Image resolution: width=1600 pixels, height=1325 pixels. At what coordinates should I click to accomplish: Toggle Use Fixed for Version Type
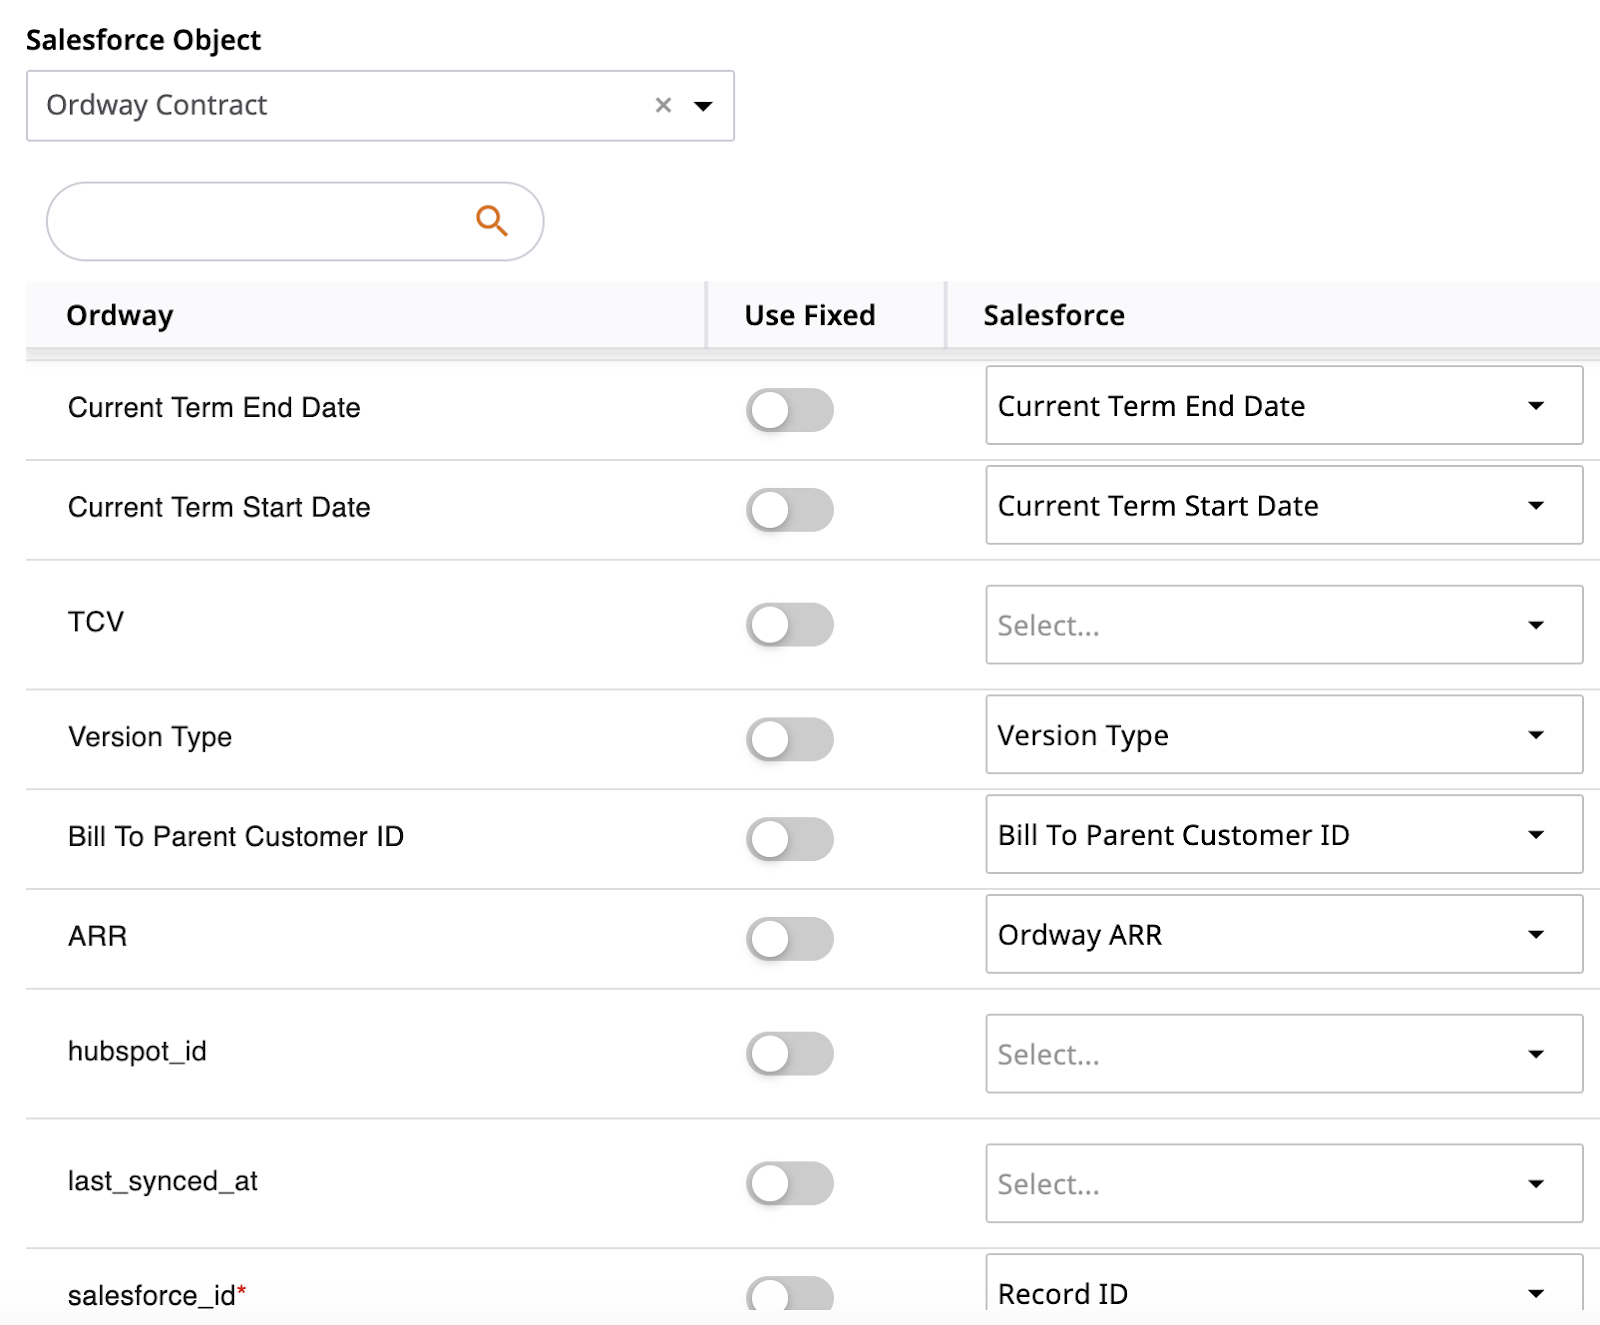(789, 739)
